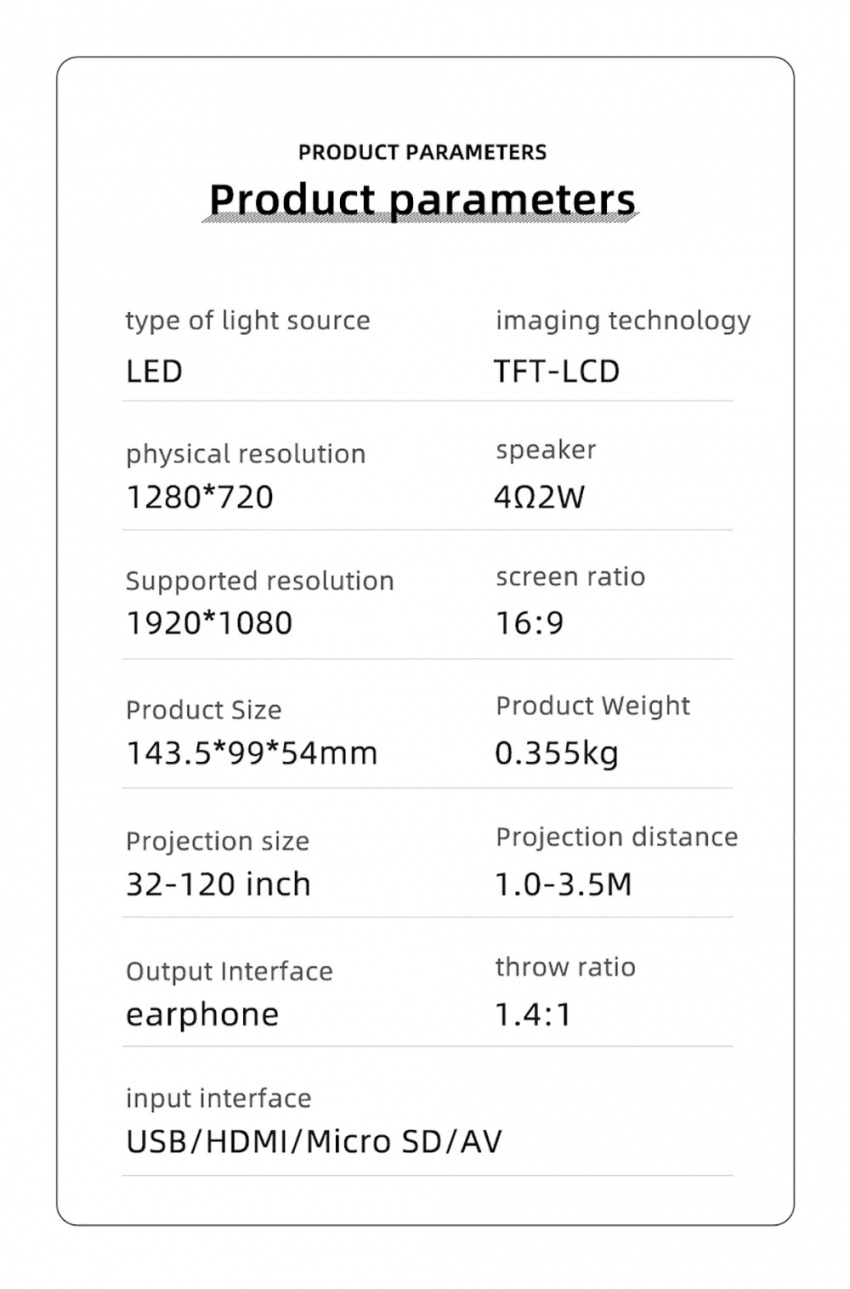Click the 'LED' value text

point(154,372)
